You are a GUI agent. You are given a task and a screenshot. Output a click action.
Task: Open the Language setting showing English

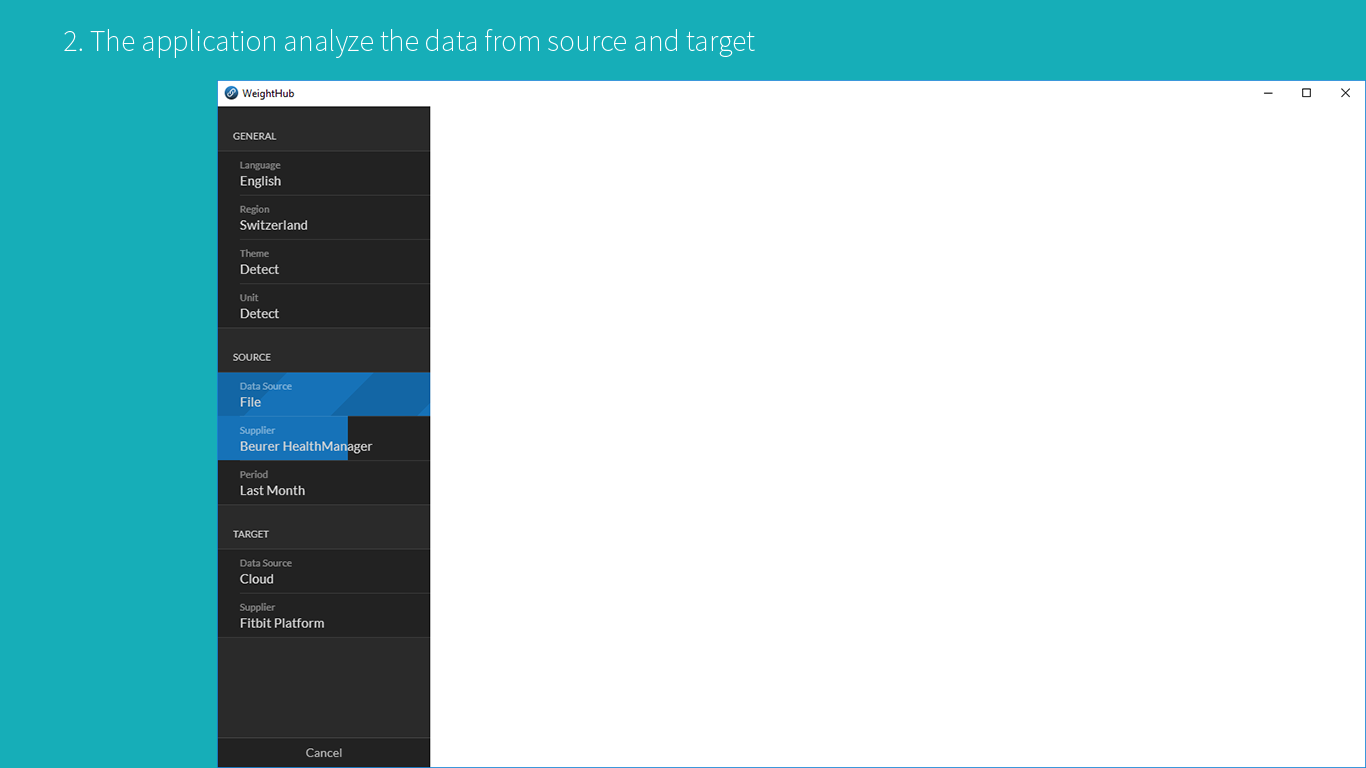click(324, 174)
